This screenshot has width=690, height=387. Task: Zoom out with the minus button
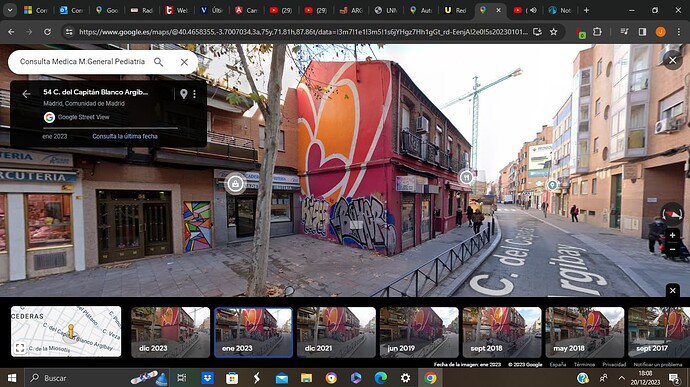click(x=672, y=250)
